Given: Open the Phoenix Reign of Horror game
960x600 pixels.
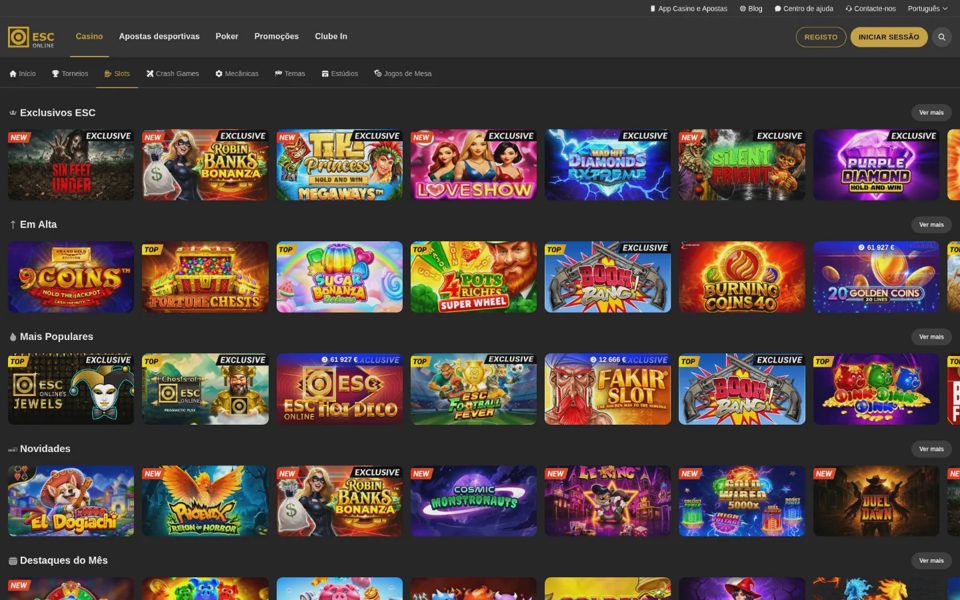Looking at the screenshot, I should coord(205,501).
